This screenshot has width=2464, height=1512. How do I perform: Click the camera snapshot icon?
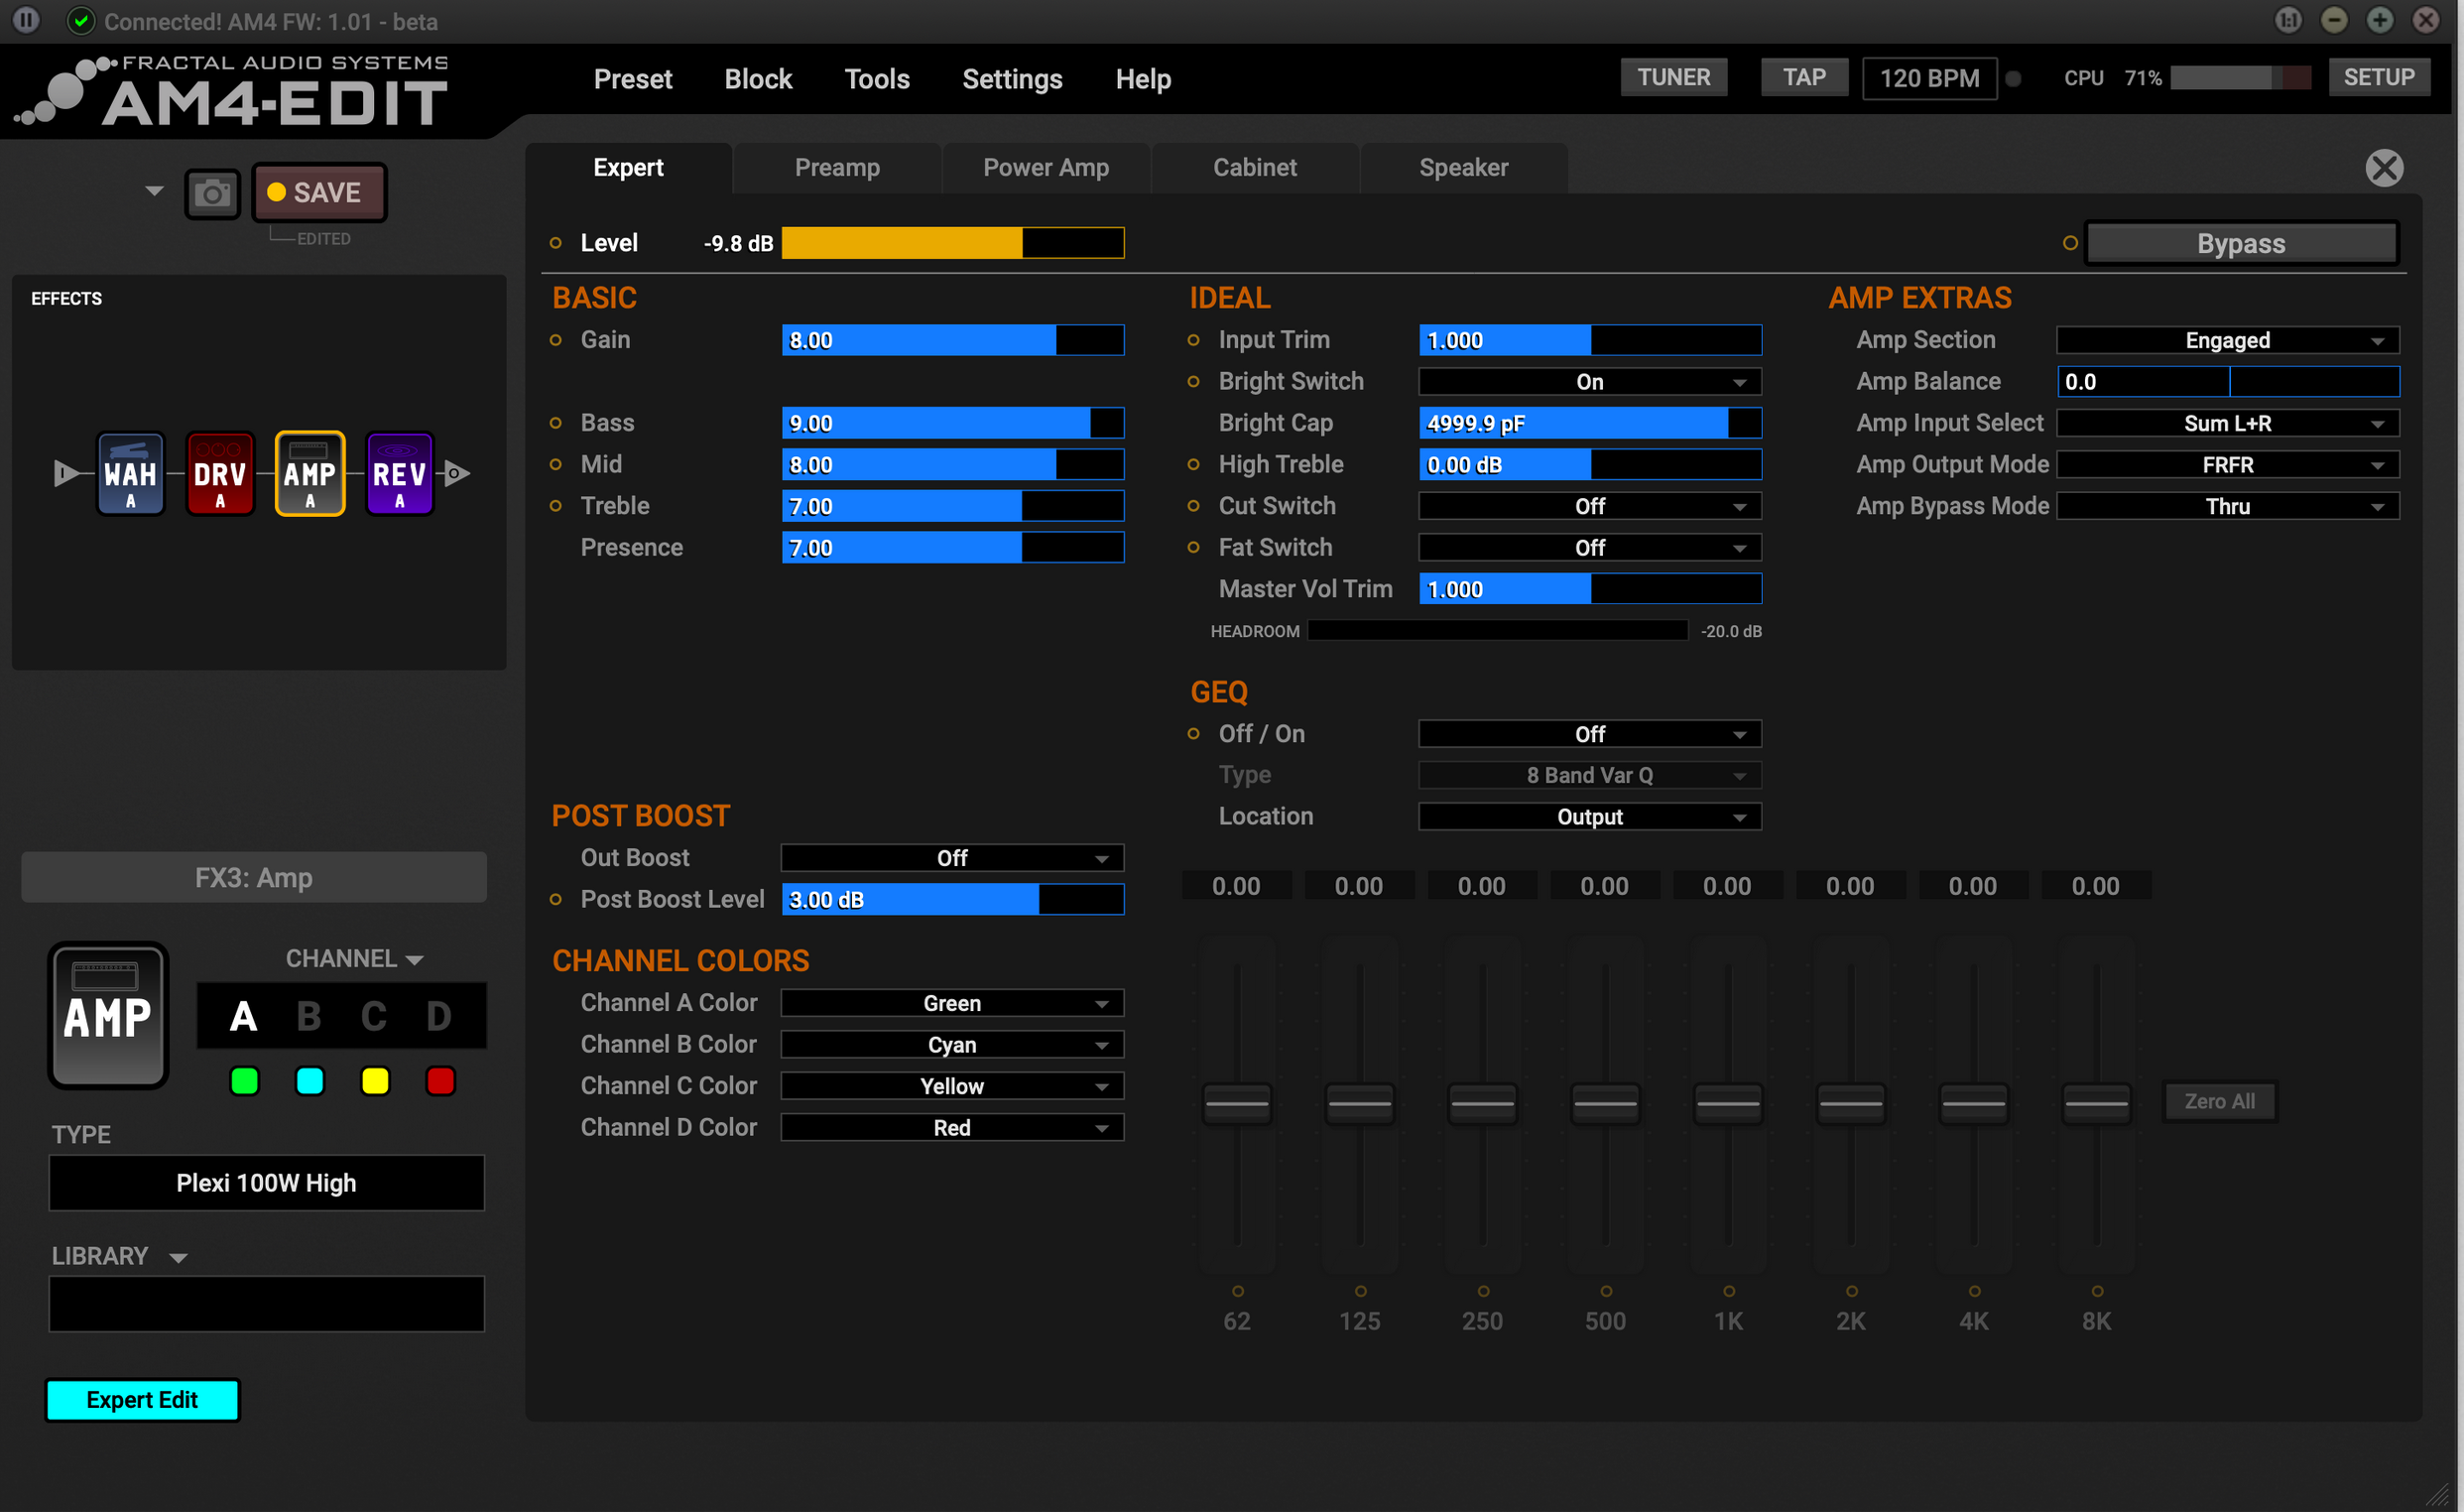212,193
